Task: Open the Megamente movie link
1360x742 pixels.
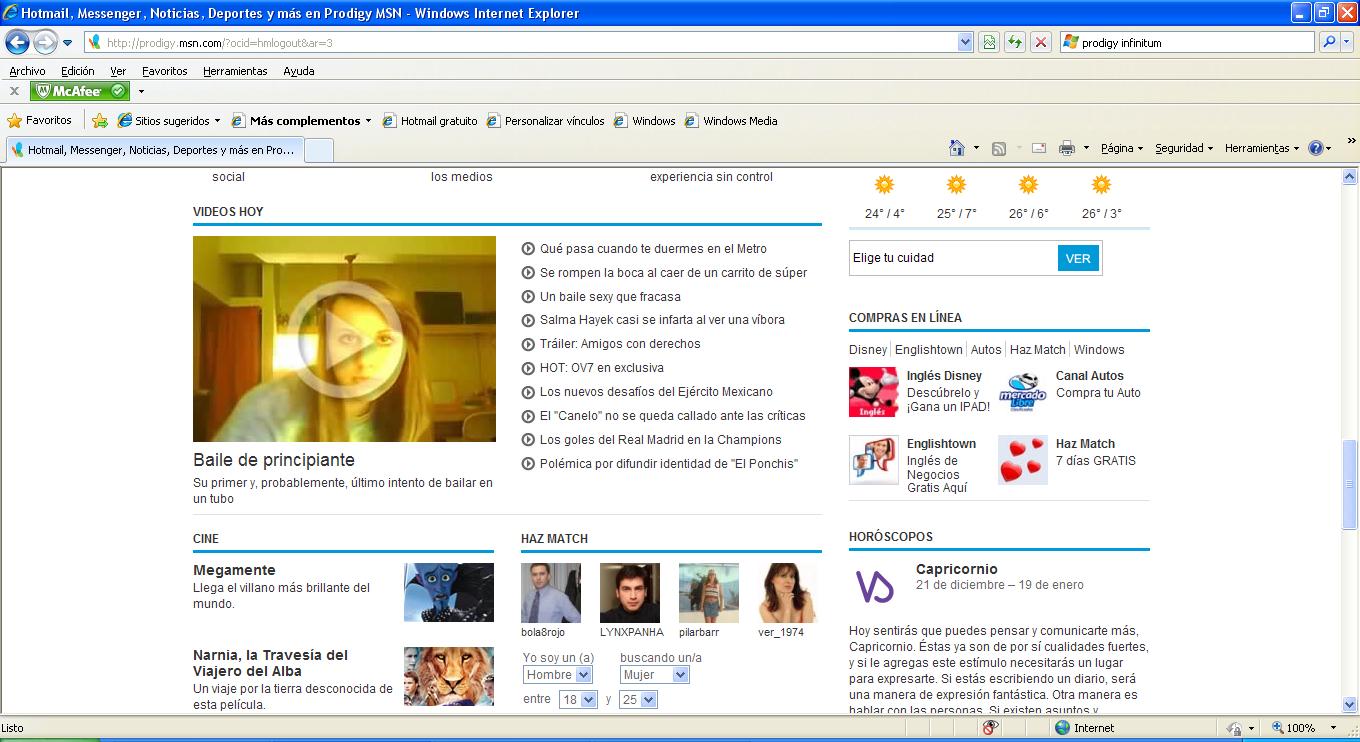Action: tap(234, 570)
